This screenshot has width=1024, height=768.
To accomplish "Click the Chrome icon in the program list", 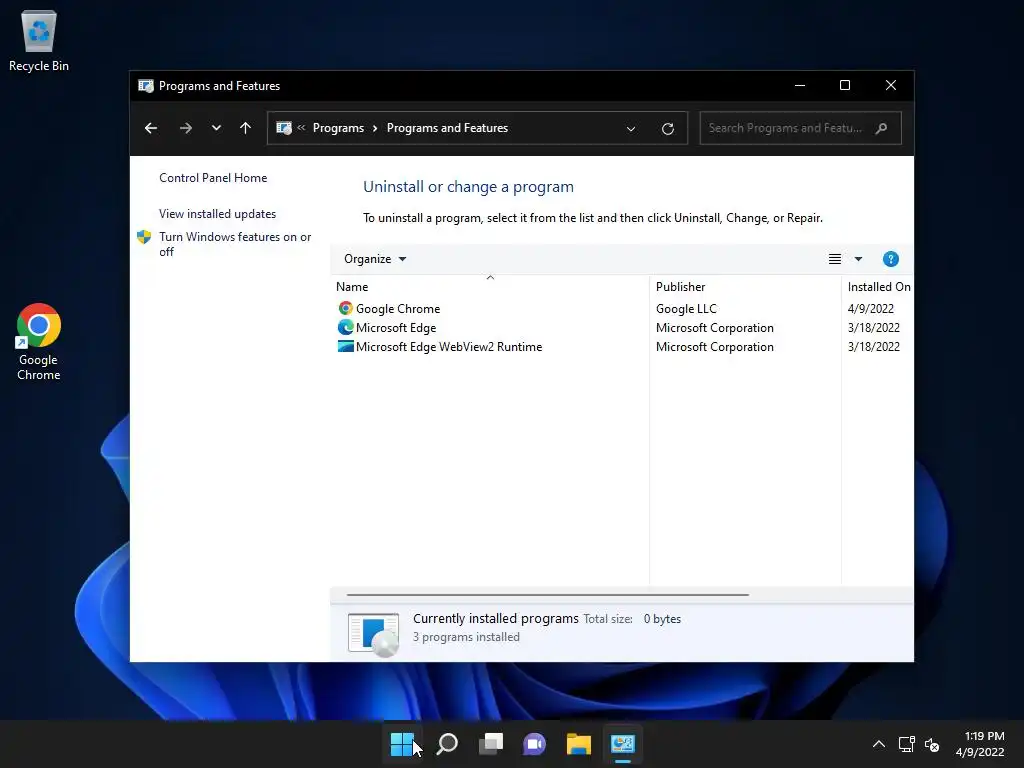I will click(345, 308).
